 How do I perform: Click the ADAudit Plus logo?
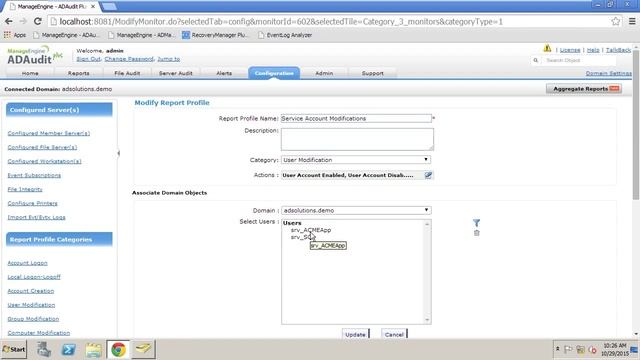(x=34, y=55)
